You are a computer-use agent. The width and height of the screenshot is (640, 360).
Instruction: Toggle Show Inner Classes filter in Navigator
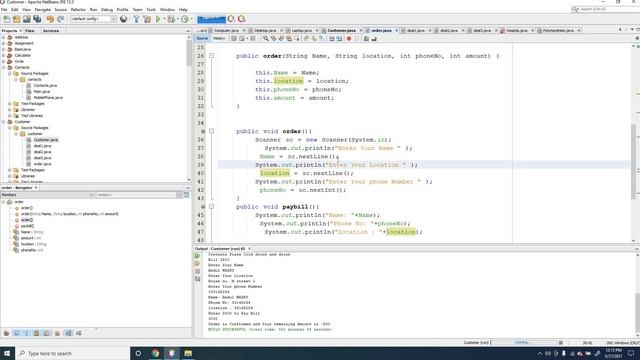click(x=47, y=333)
